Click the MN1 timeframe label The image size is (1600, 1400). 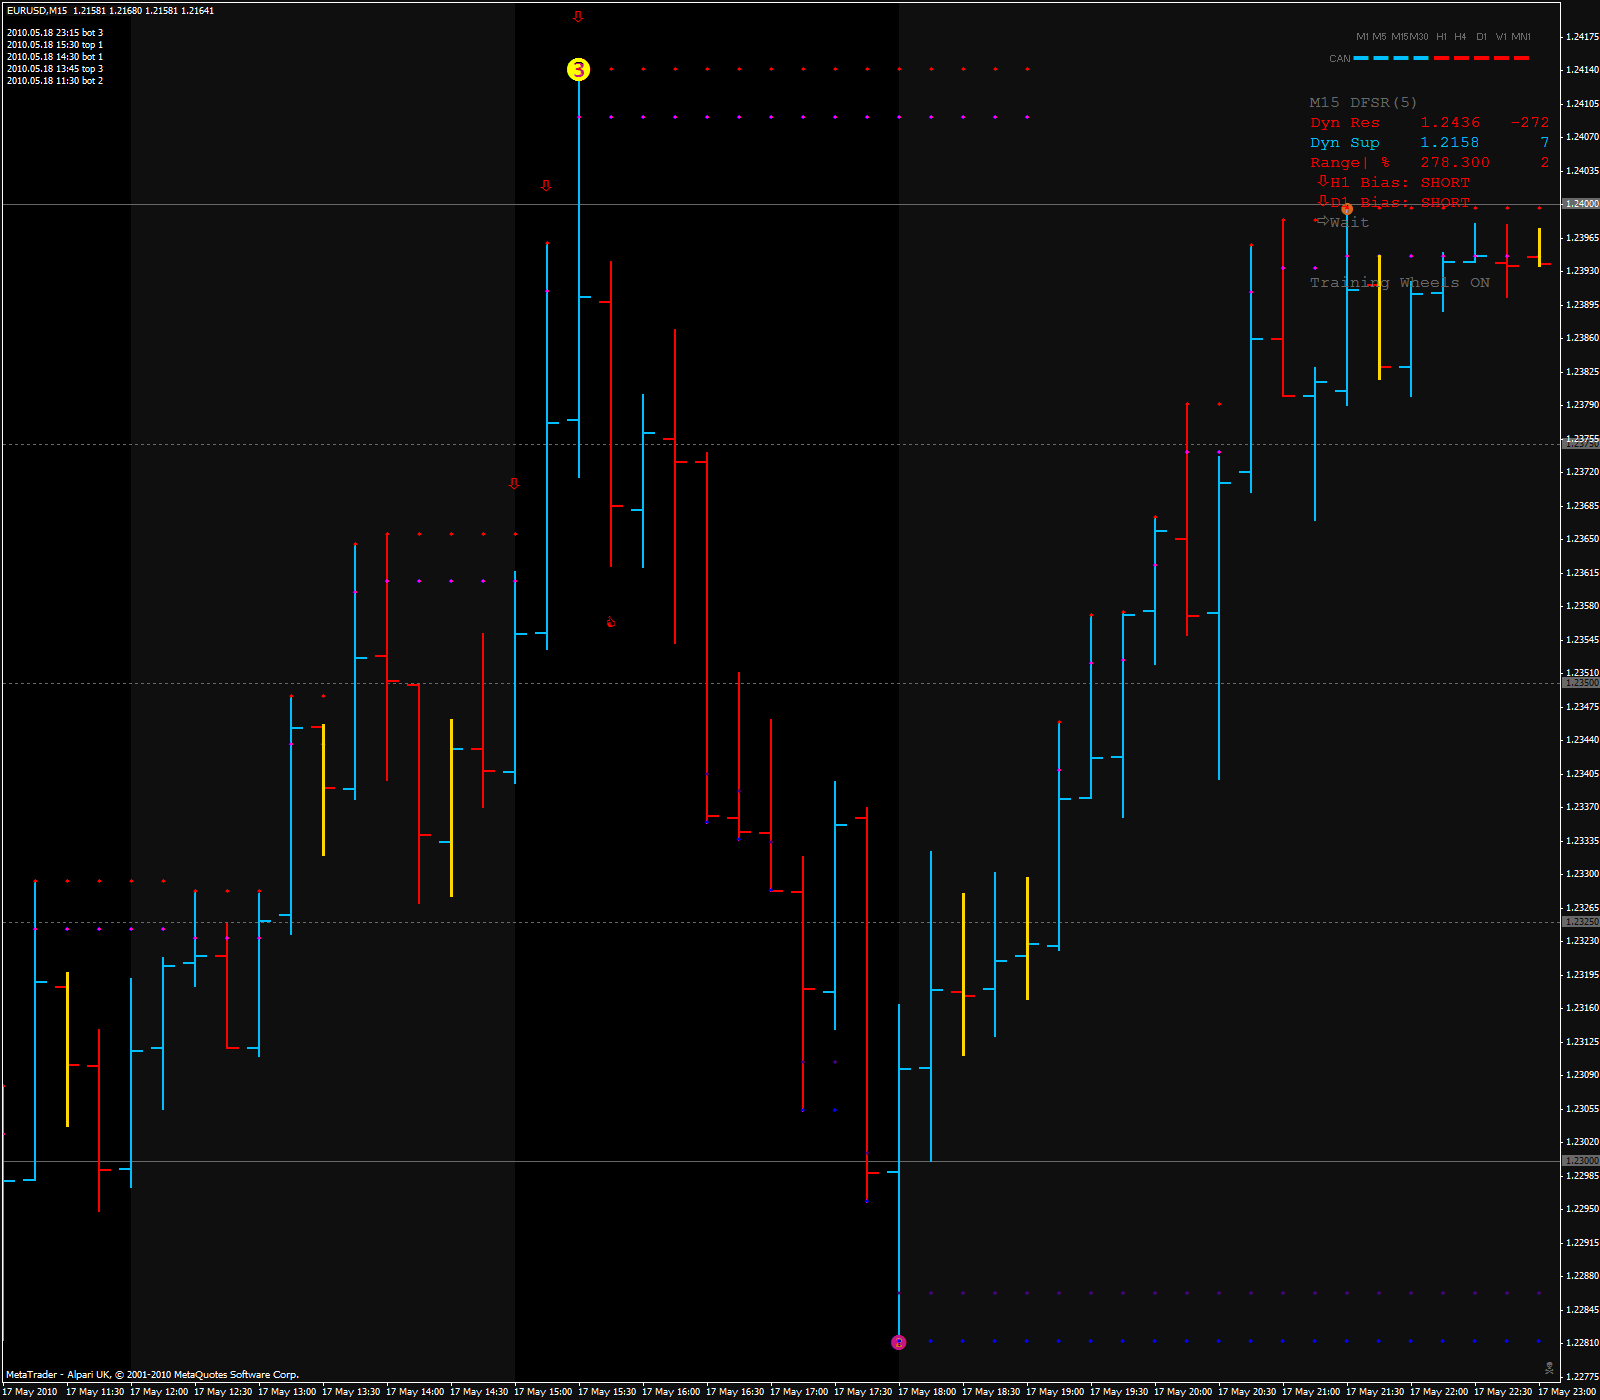coord(1519,36)
